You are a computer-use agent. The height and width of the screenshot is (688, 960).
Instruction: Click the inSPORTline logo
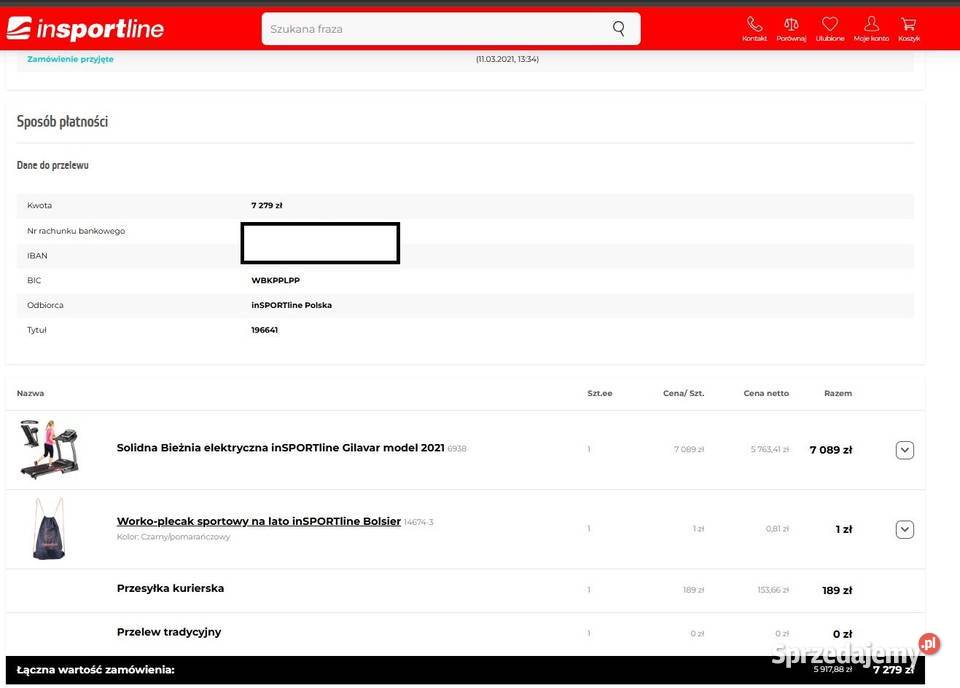pyautogui.click(x=85, y=29)
